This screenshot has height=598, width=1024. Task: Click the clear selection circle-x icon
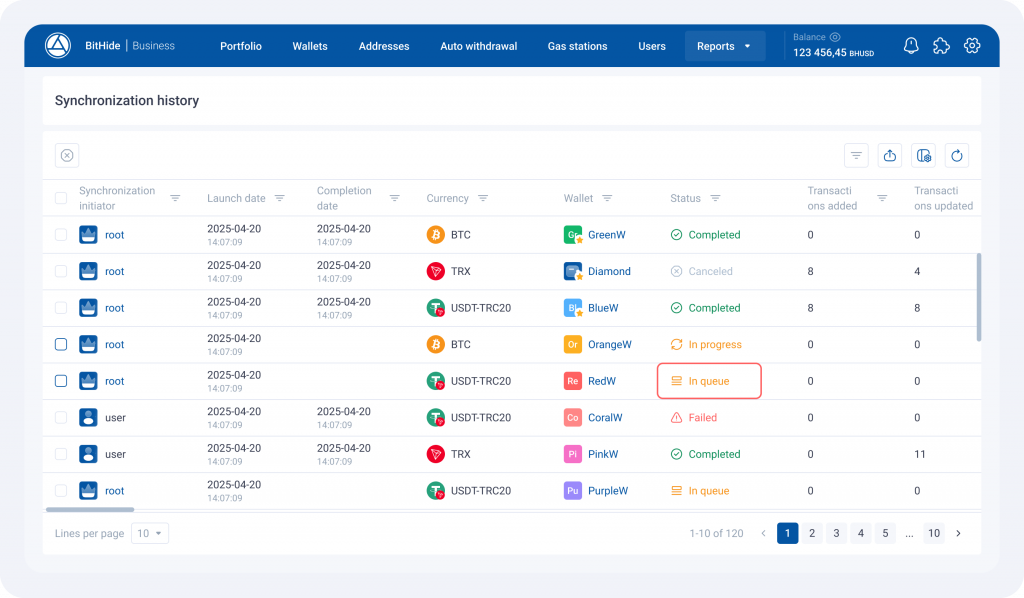67,155
